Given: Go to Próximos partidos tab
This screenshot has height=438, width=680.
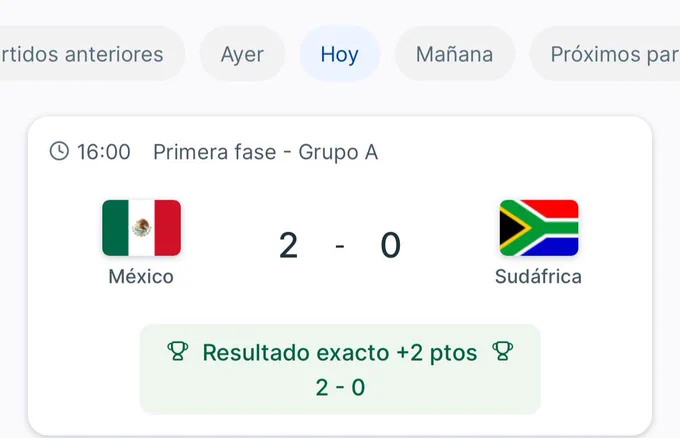Looking at the screenshot, I should pos(605,54).
